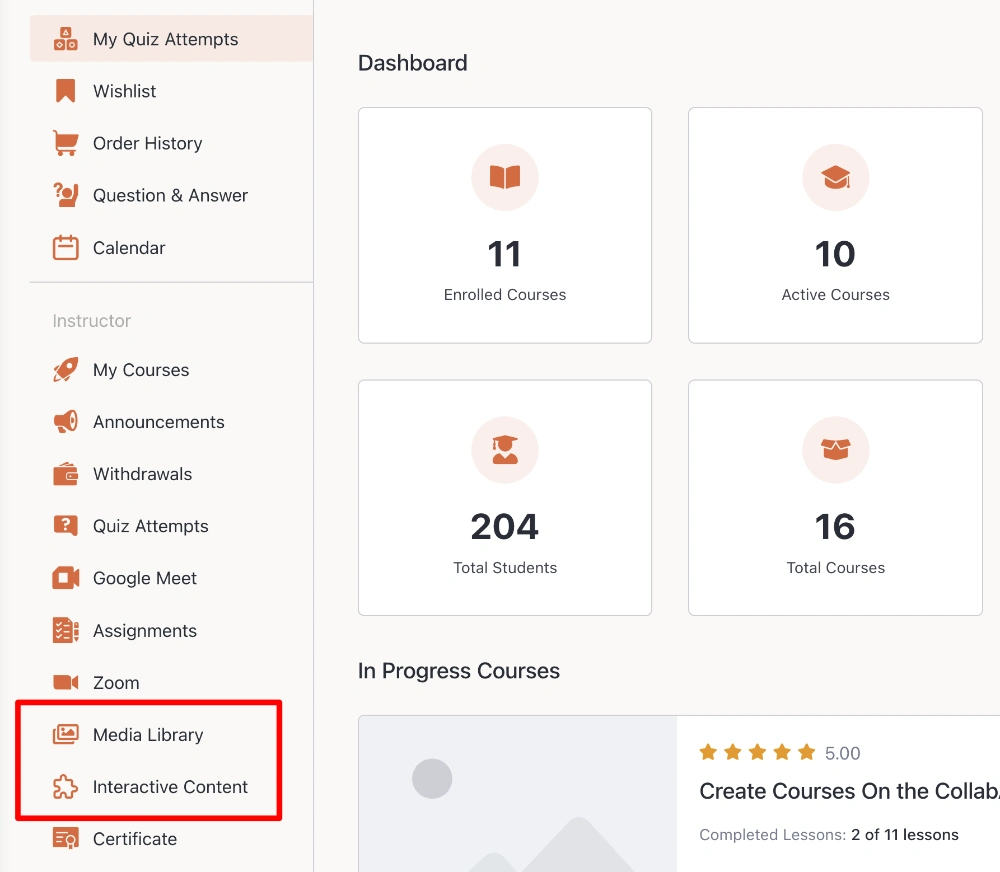Image resolution: width=1000 pixels, height=872 pixels.
Task: Select the Total Students graduate icon
Action: tap(504, 450)
